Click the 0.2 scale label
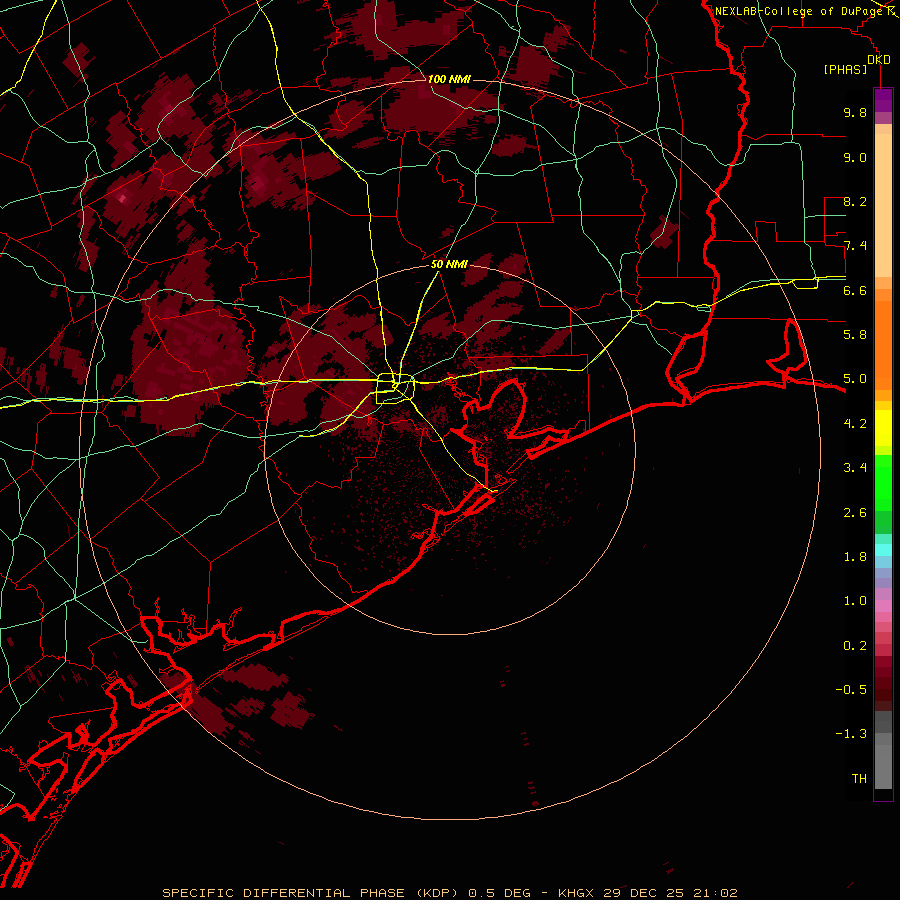 coord(855,646)
